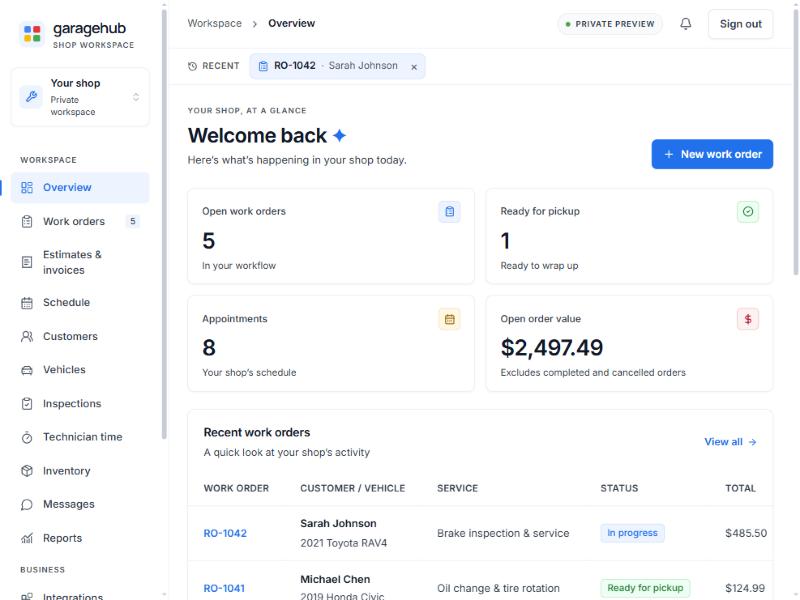Click Sarah Johnson customer name in table
Screen dimensions: 800x600
coord(338,524)
